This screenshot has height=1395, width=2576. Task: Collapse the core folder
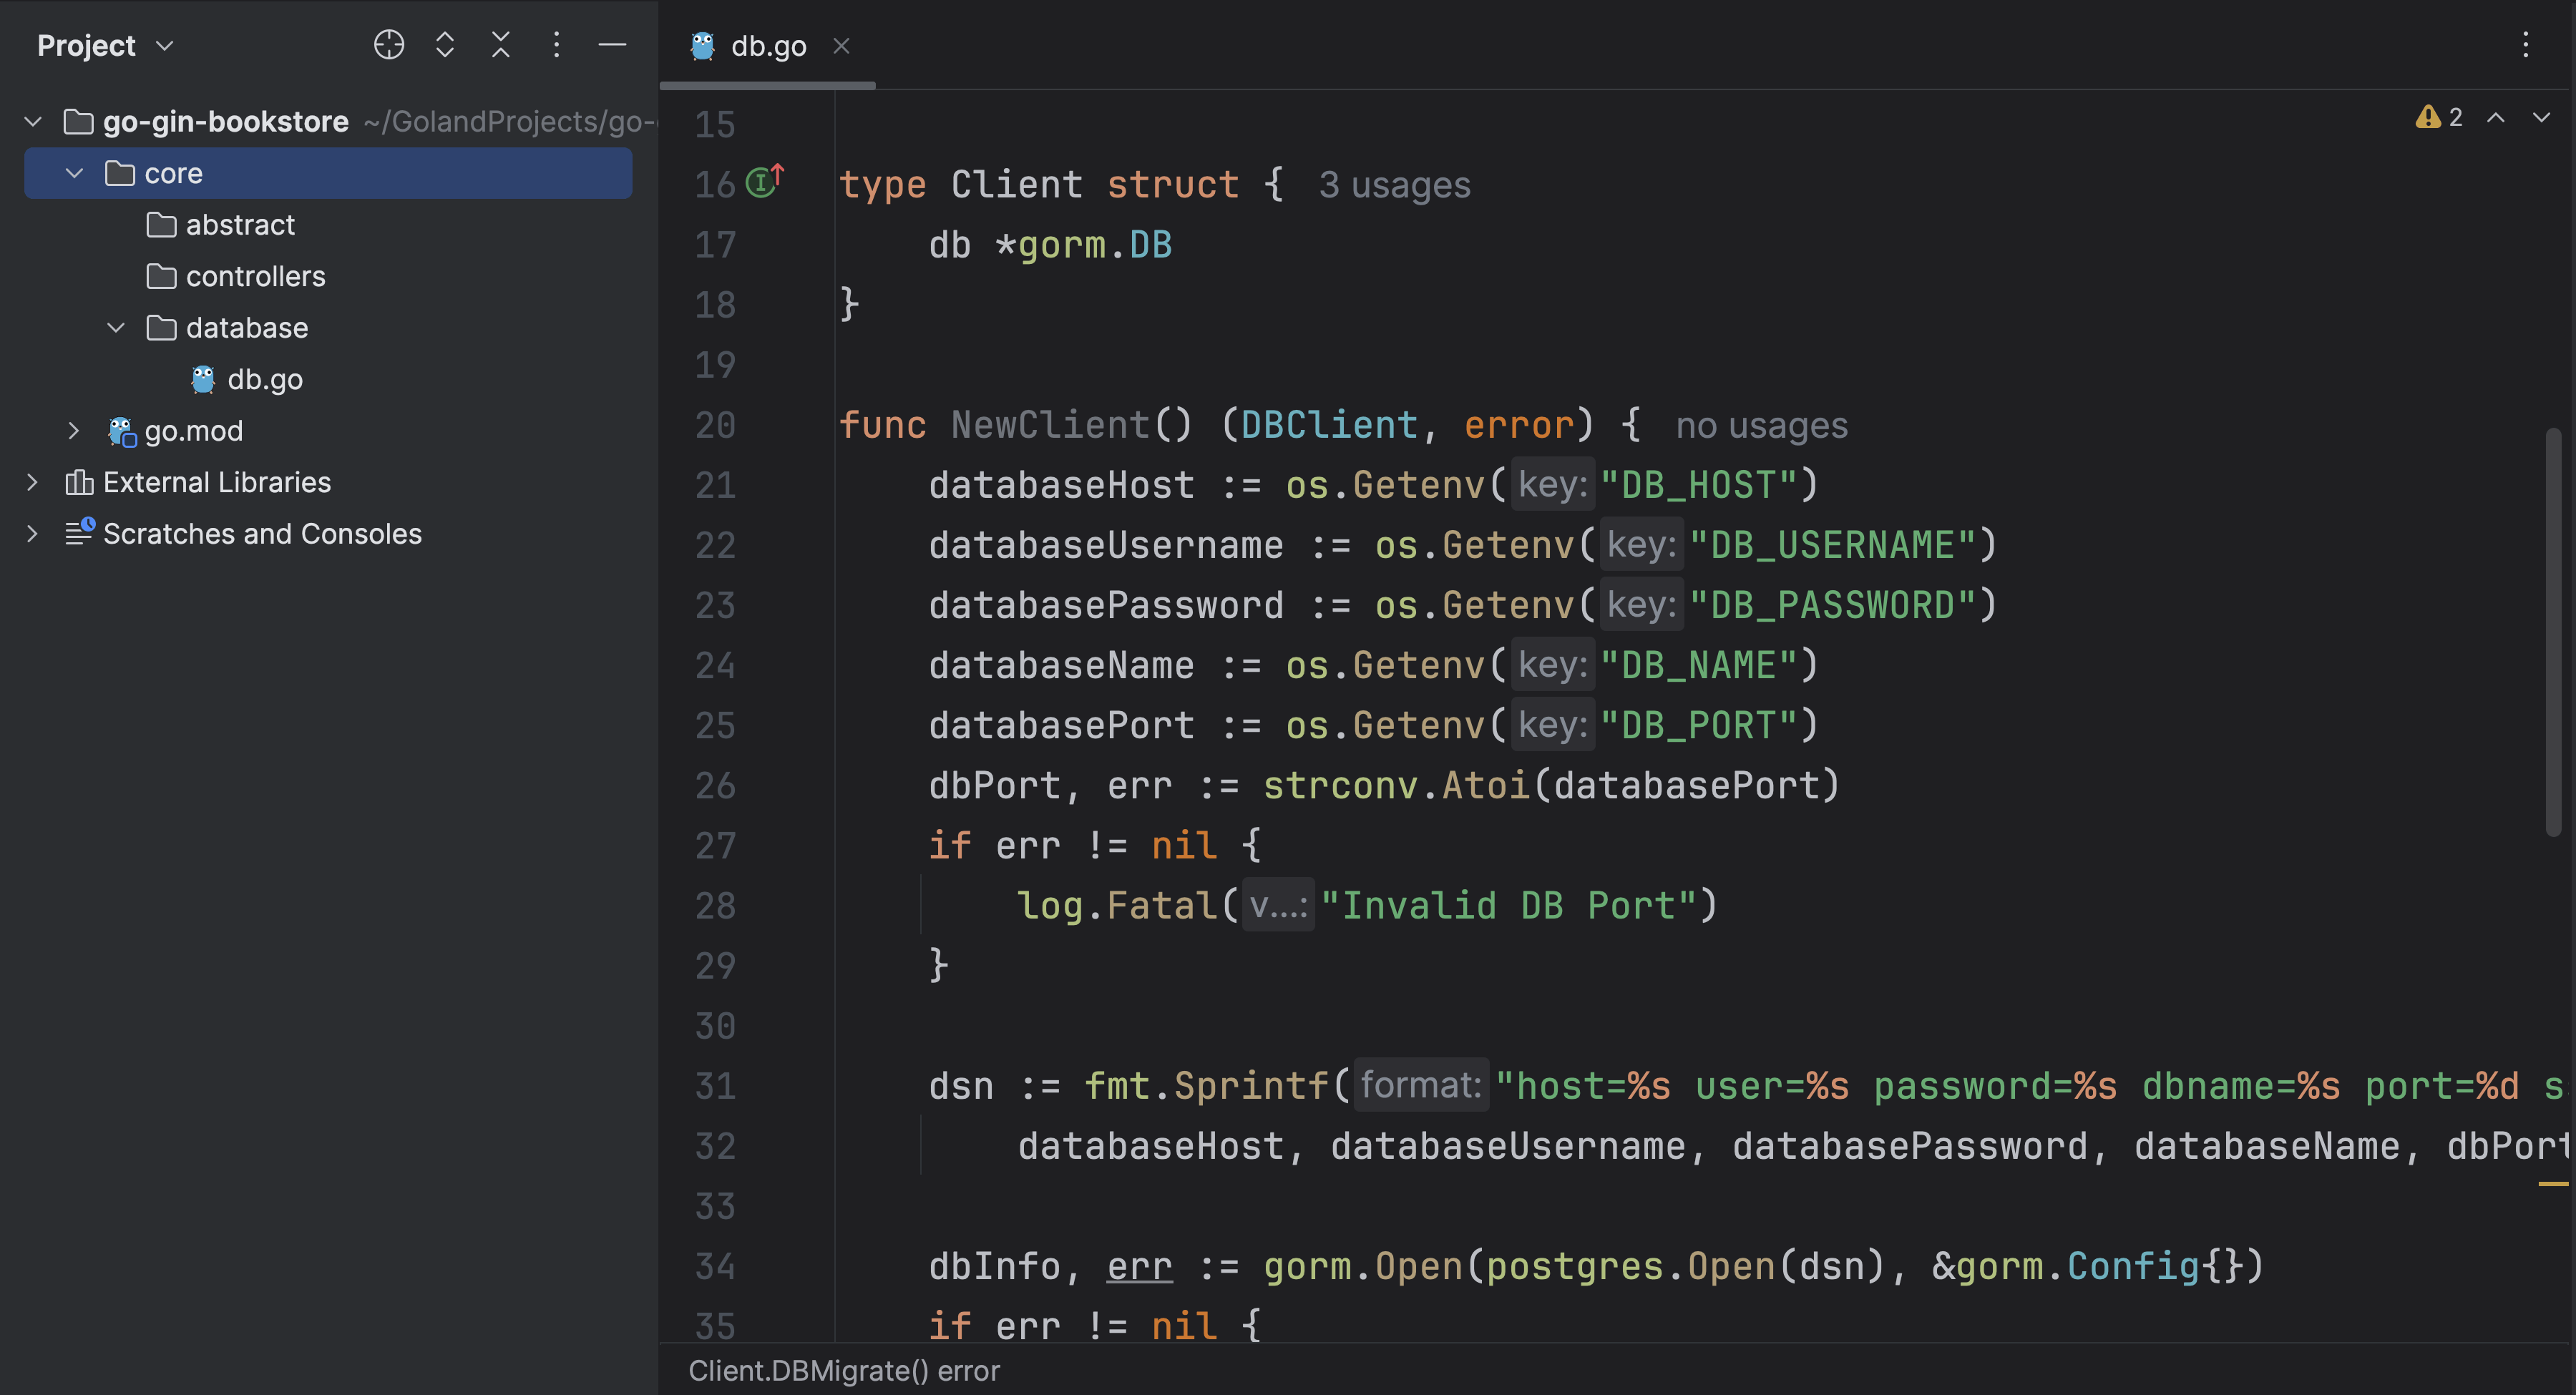pos(74,173)
